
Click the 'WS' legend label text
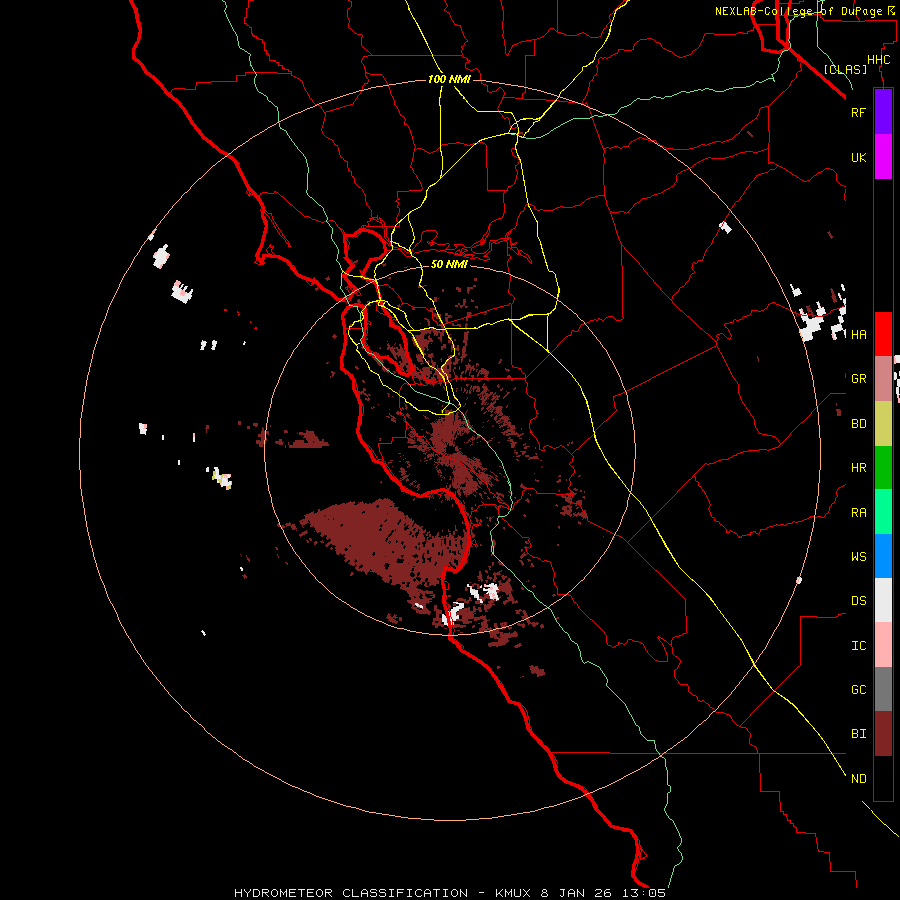coord(858,556)
